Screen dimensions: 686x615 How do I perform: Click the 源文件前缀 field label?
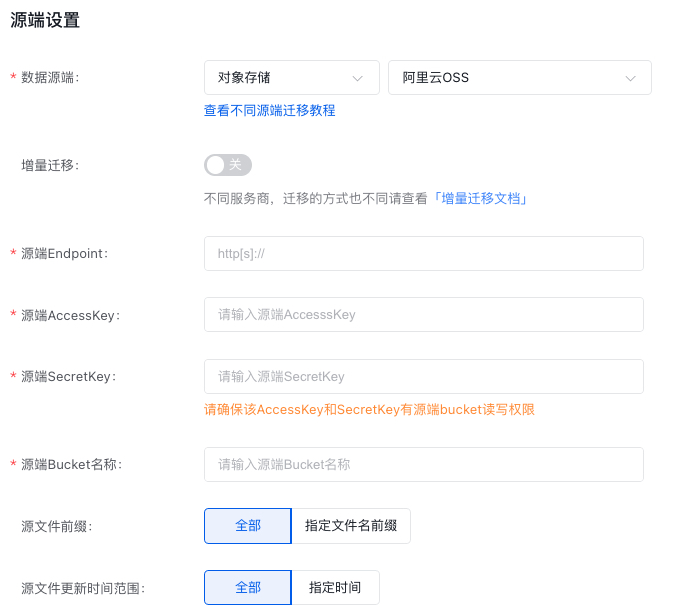click(56, 526)
